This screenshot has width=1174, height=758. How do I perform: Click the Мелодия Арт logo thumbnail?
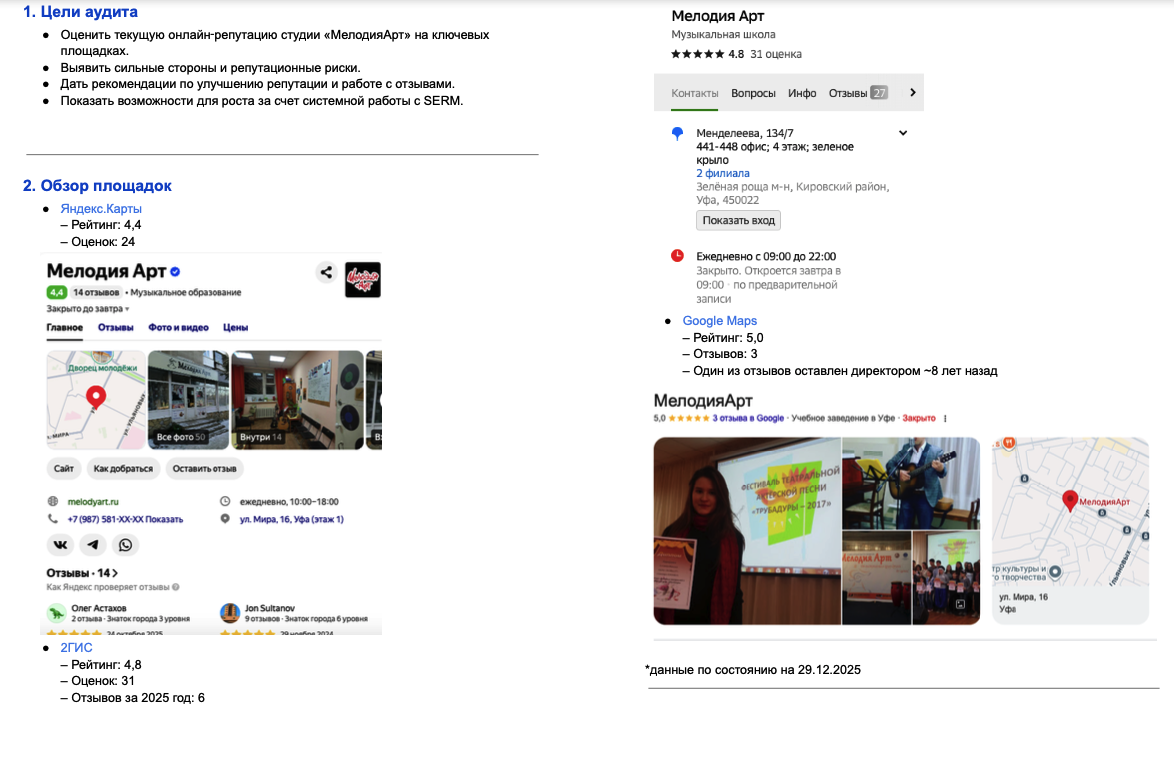(362, 279)
